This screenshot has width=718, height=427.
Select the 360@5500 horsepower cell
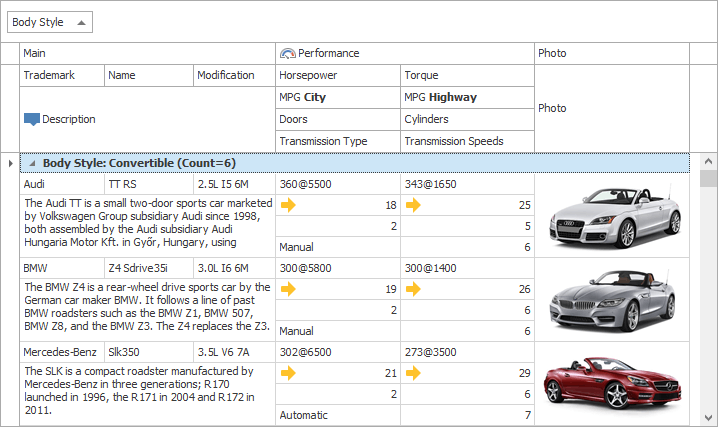338,184
